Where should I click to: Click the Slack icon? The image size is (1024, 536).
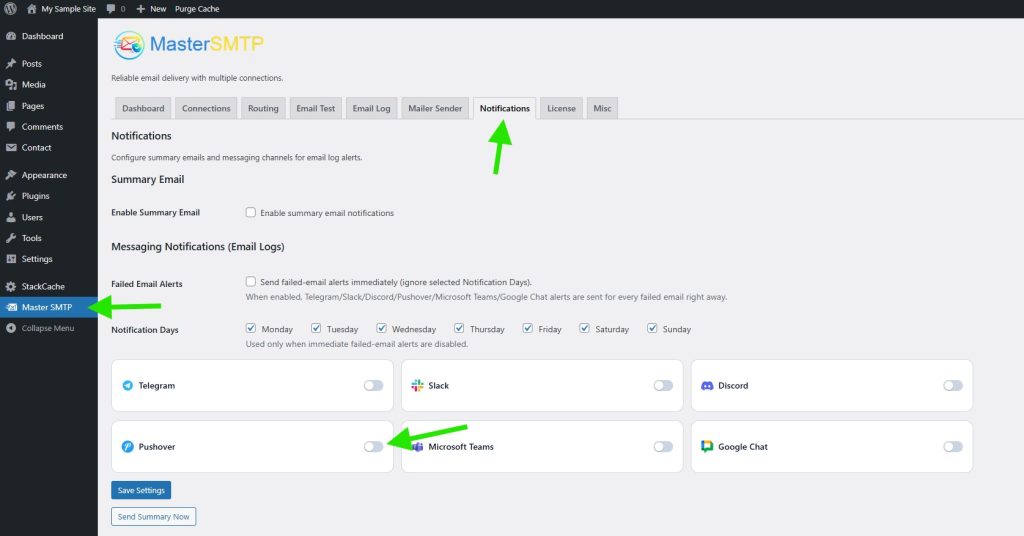point(417,386)
